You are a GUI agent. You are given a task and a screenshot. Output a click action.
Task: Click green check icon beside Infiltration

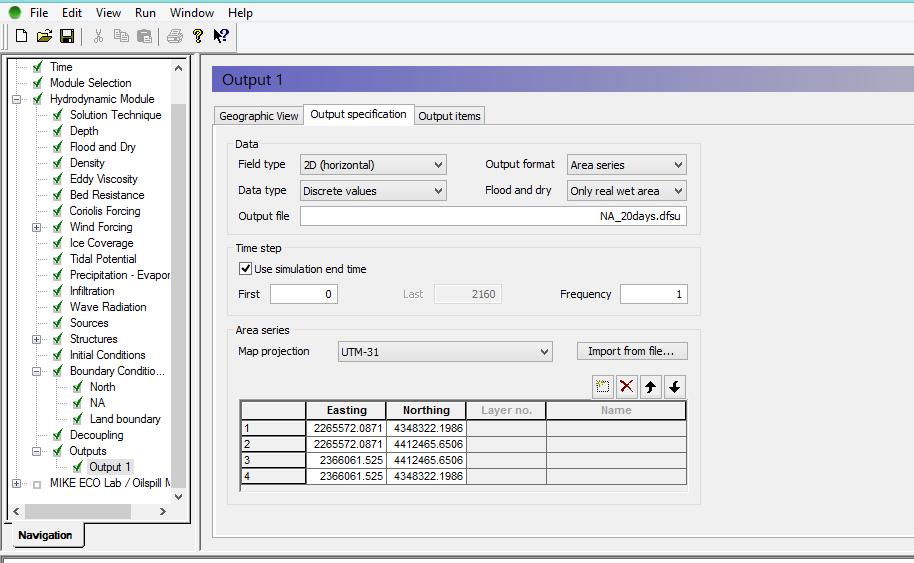point(58,290)
